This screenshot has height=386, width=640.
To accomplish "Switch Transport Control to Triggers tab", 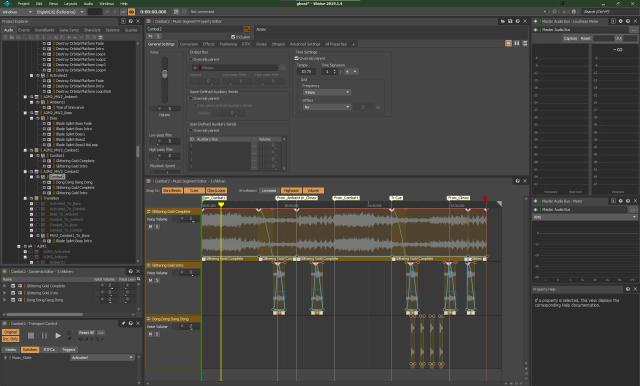I will (69, 350).
